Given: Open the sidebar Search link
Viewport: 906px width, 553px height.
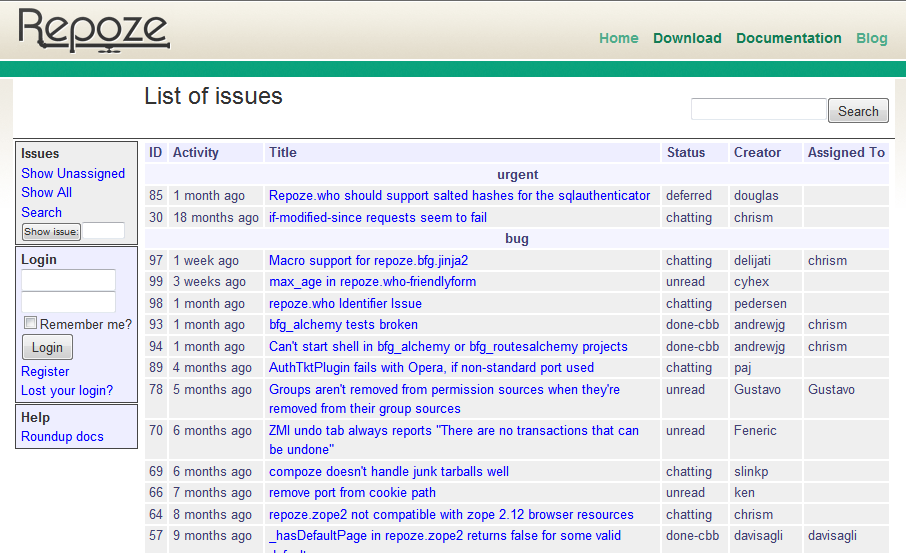Looking at the screenshot, I should 41,212.
